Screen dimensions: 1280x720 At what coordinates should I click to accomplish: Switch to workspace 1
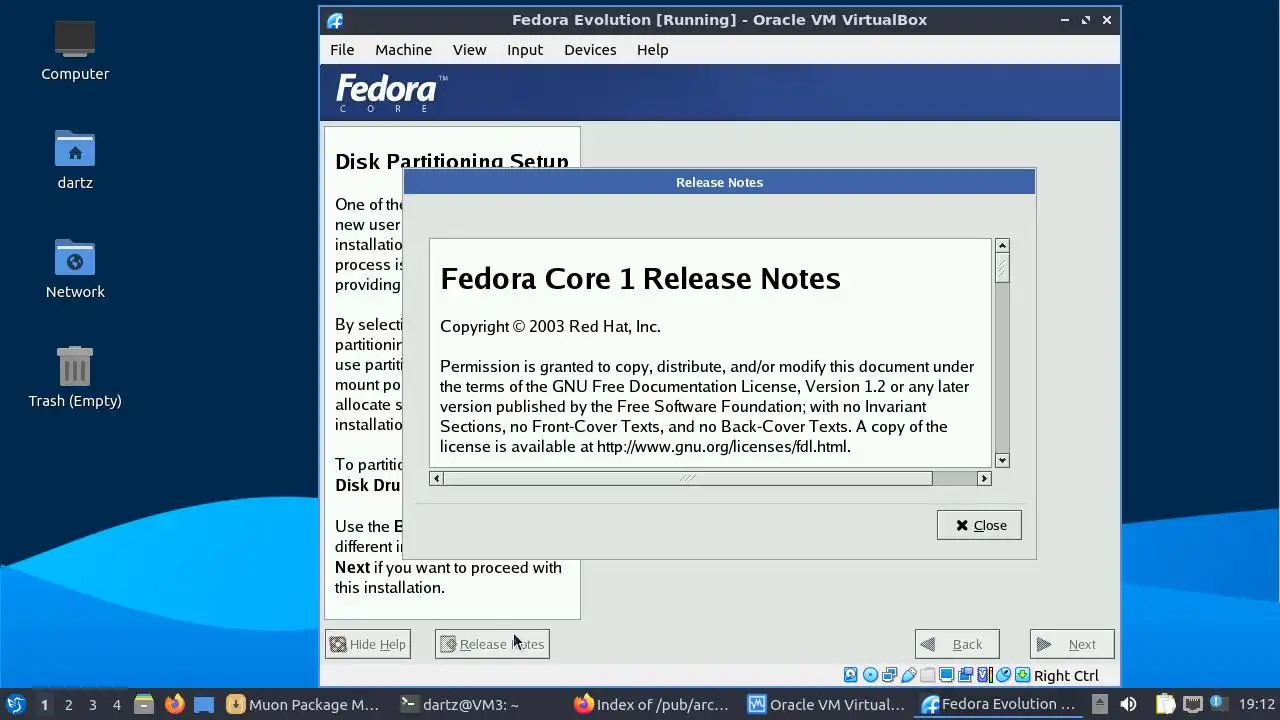tap(44, 704)
